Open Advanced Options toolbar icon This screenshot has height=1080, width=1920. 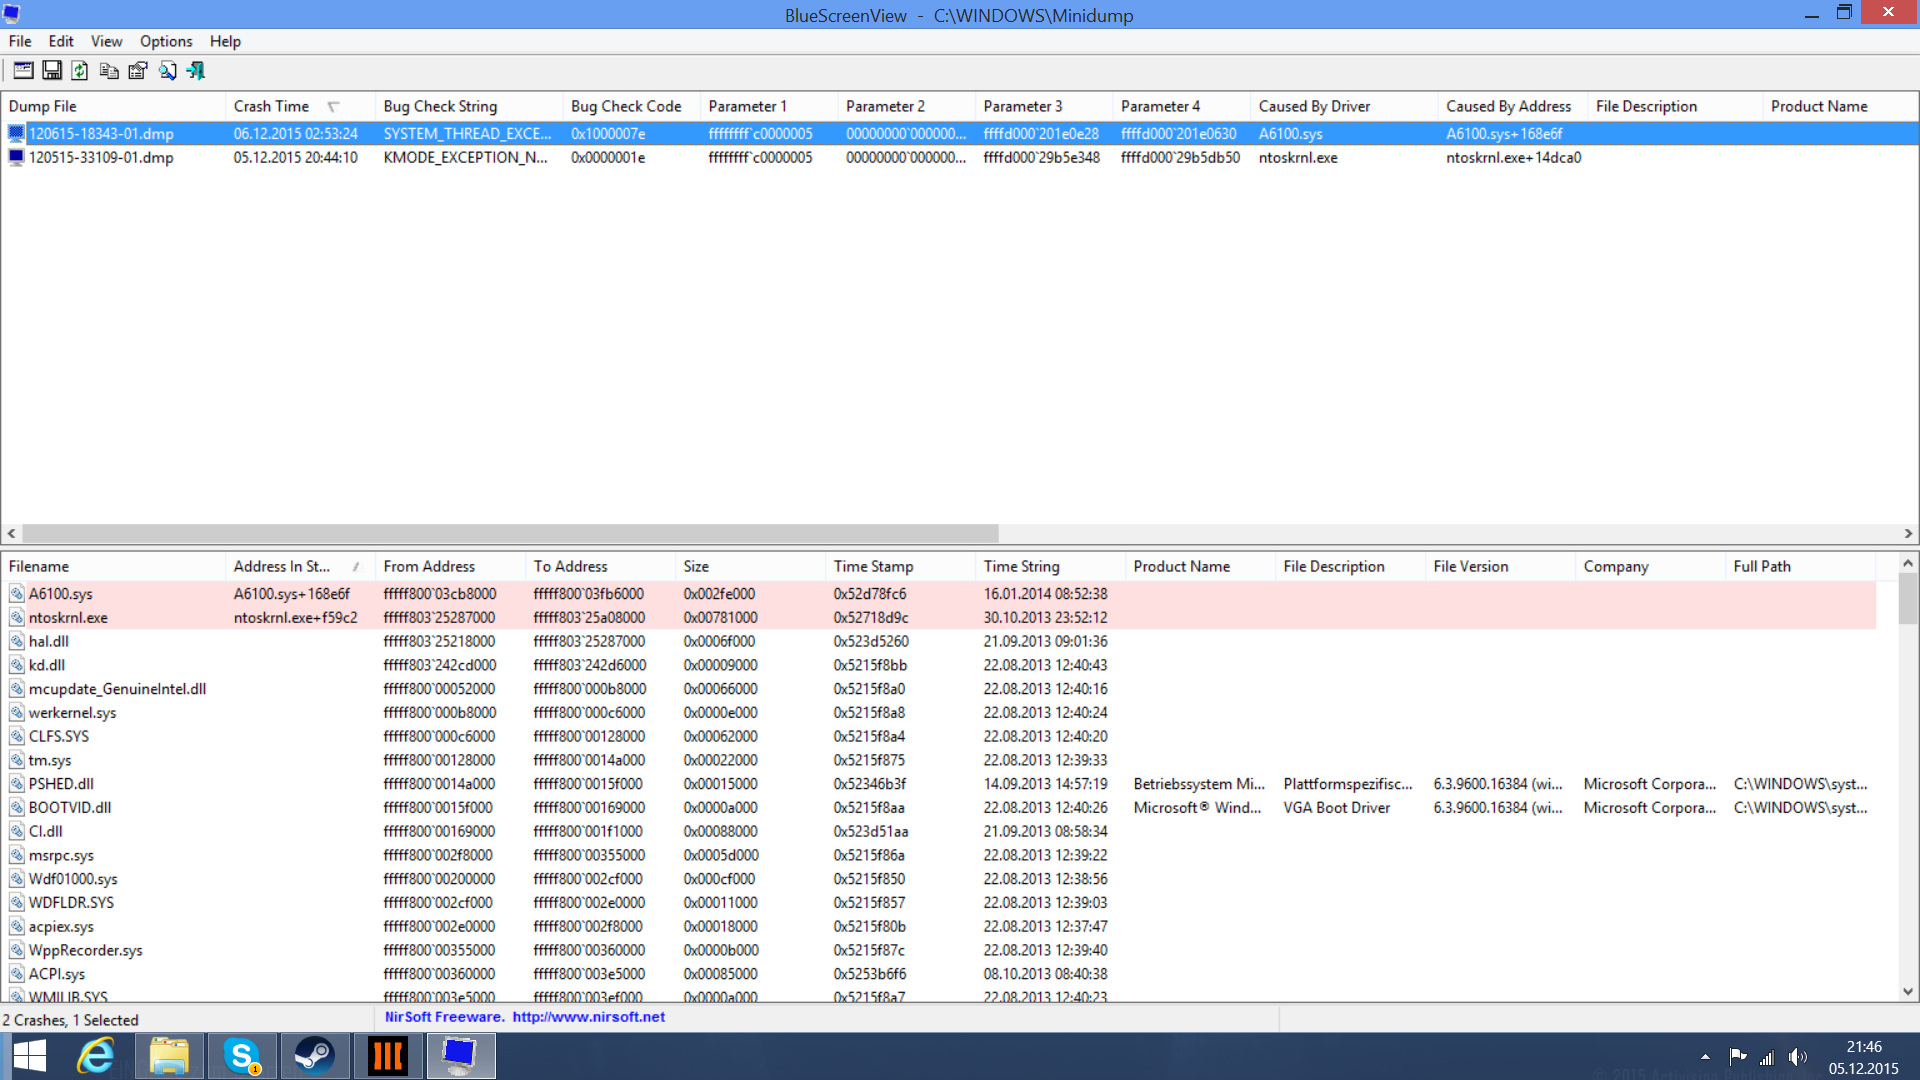coord(23,71)
